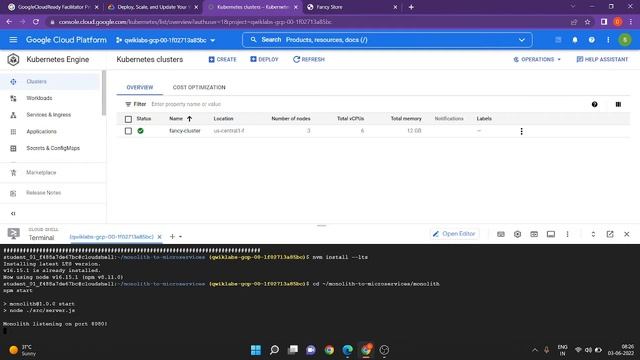Open Marketplace in the sidebar
This screenshot has height=360, width=640.
pyautogui.click(x=41, y=173)
